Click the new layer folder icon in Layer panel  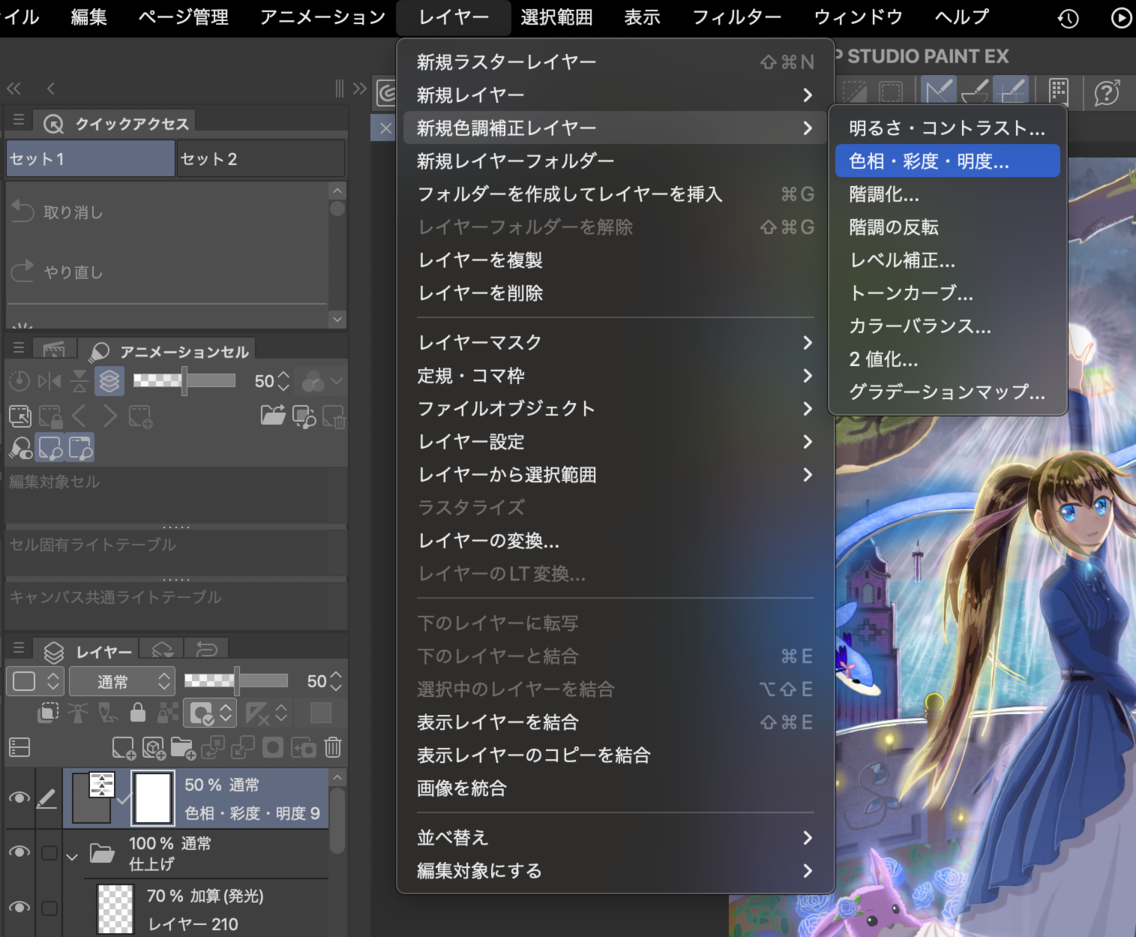coord(183,748)
